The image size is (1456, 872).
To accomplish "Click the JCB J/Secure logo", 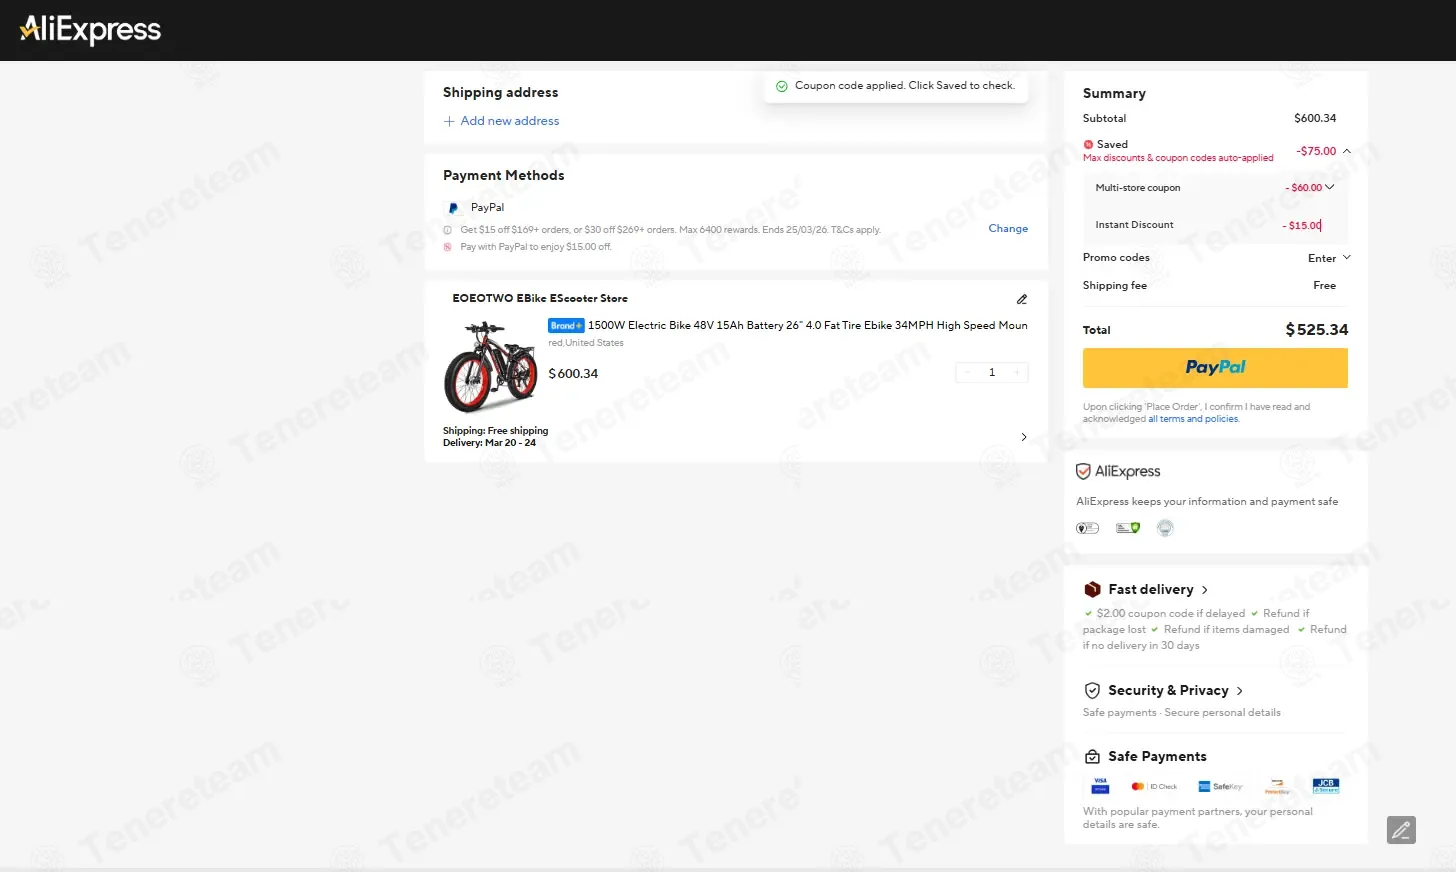I will coord(1326,786).
